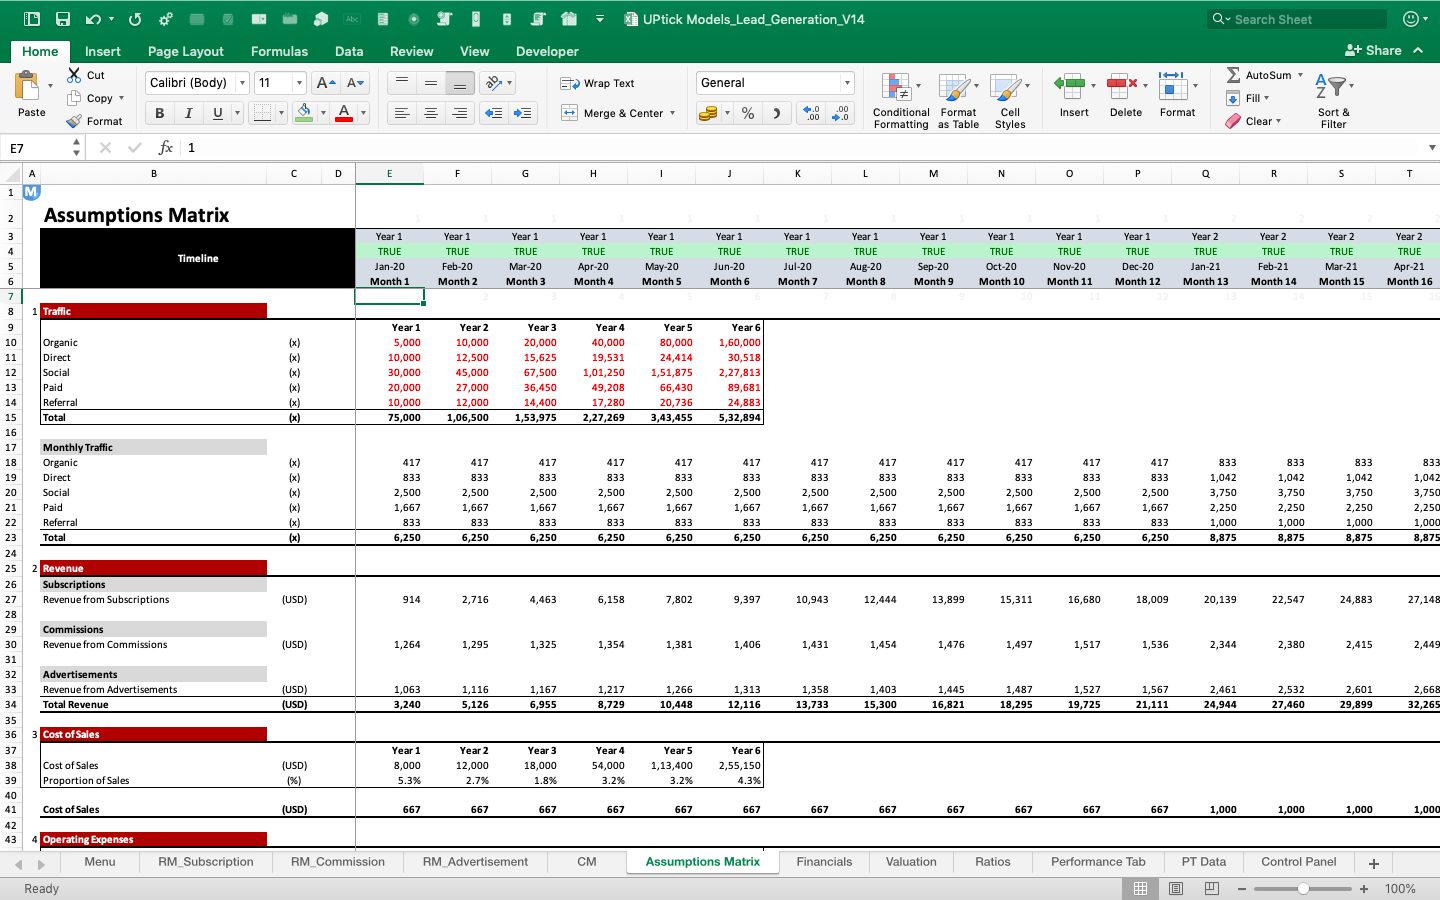This screenshot has width=1440, height=900.
Task: Open the Insert ribbon tab
Action: coord(103,51)
